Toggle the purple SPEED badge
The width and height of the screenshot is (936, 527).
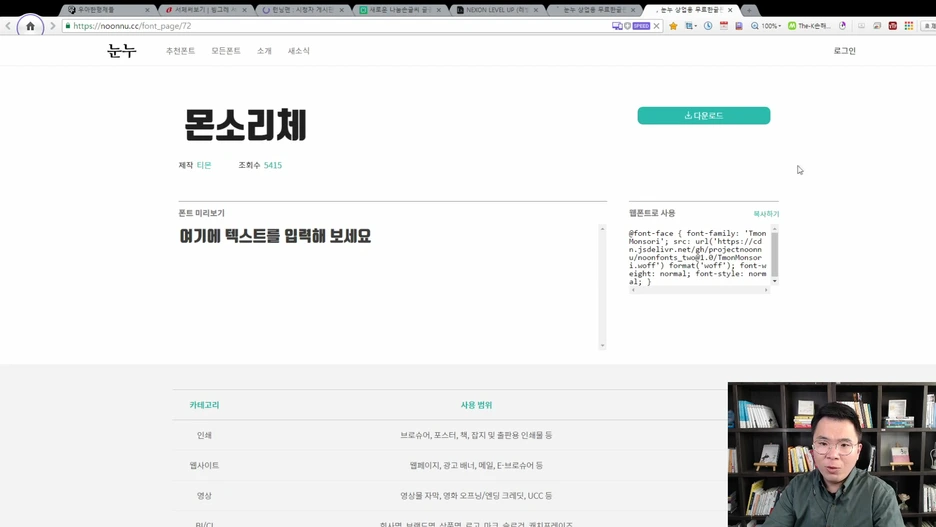coord(641,26)
